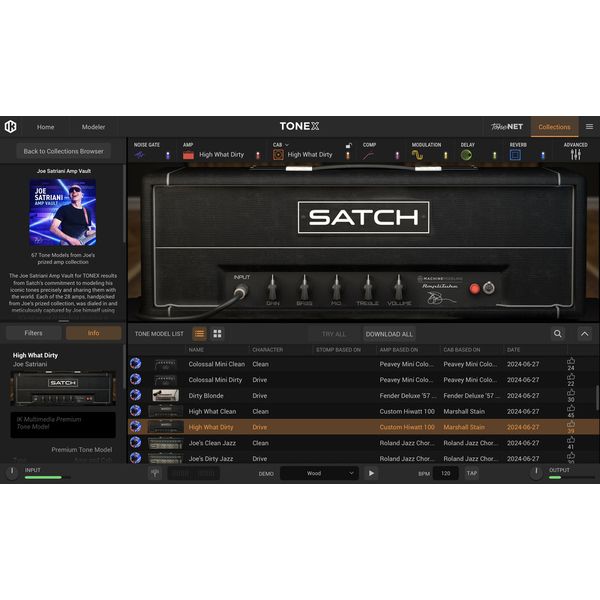This screenshot has height=600, width=600.
Task: Adjust the Output level knob
Action: (536, 472)
